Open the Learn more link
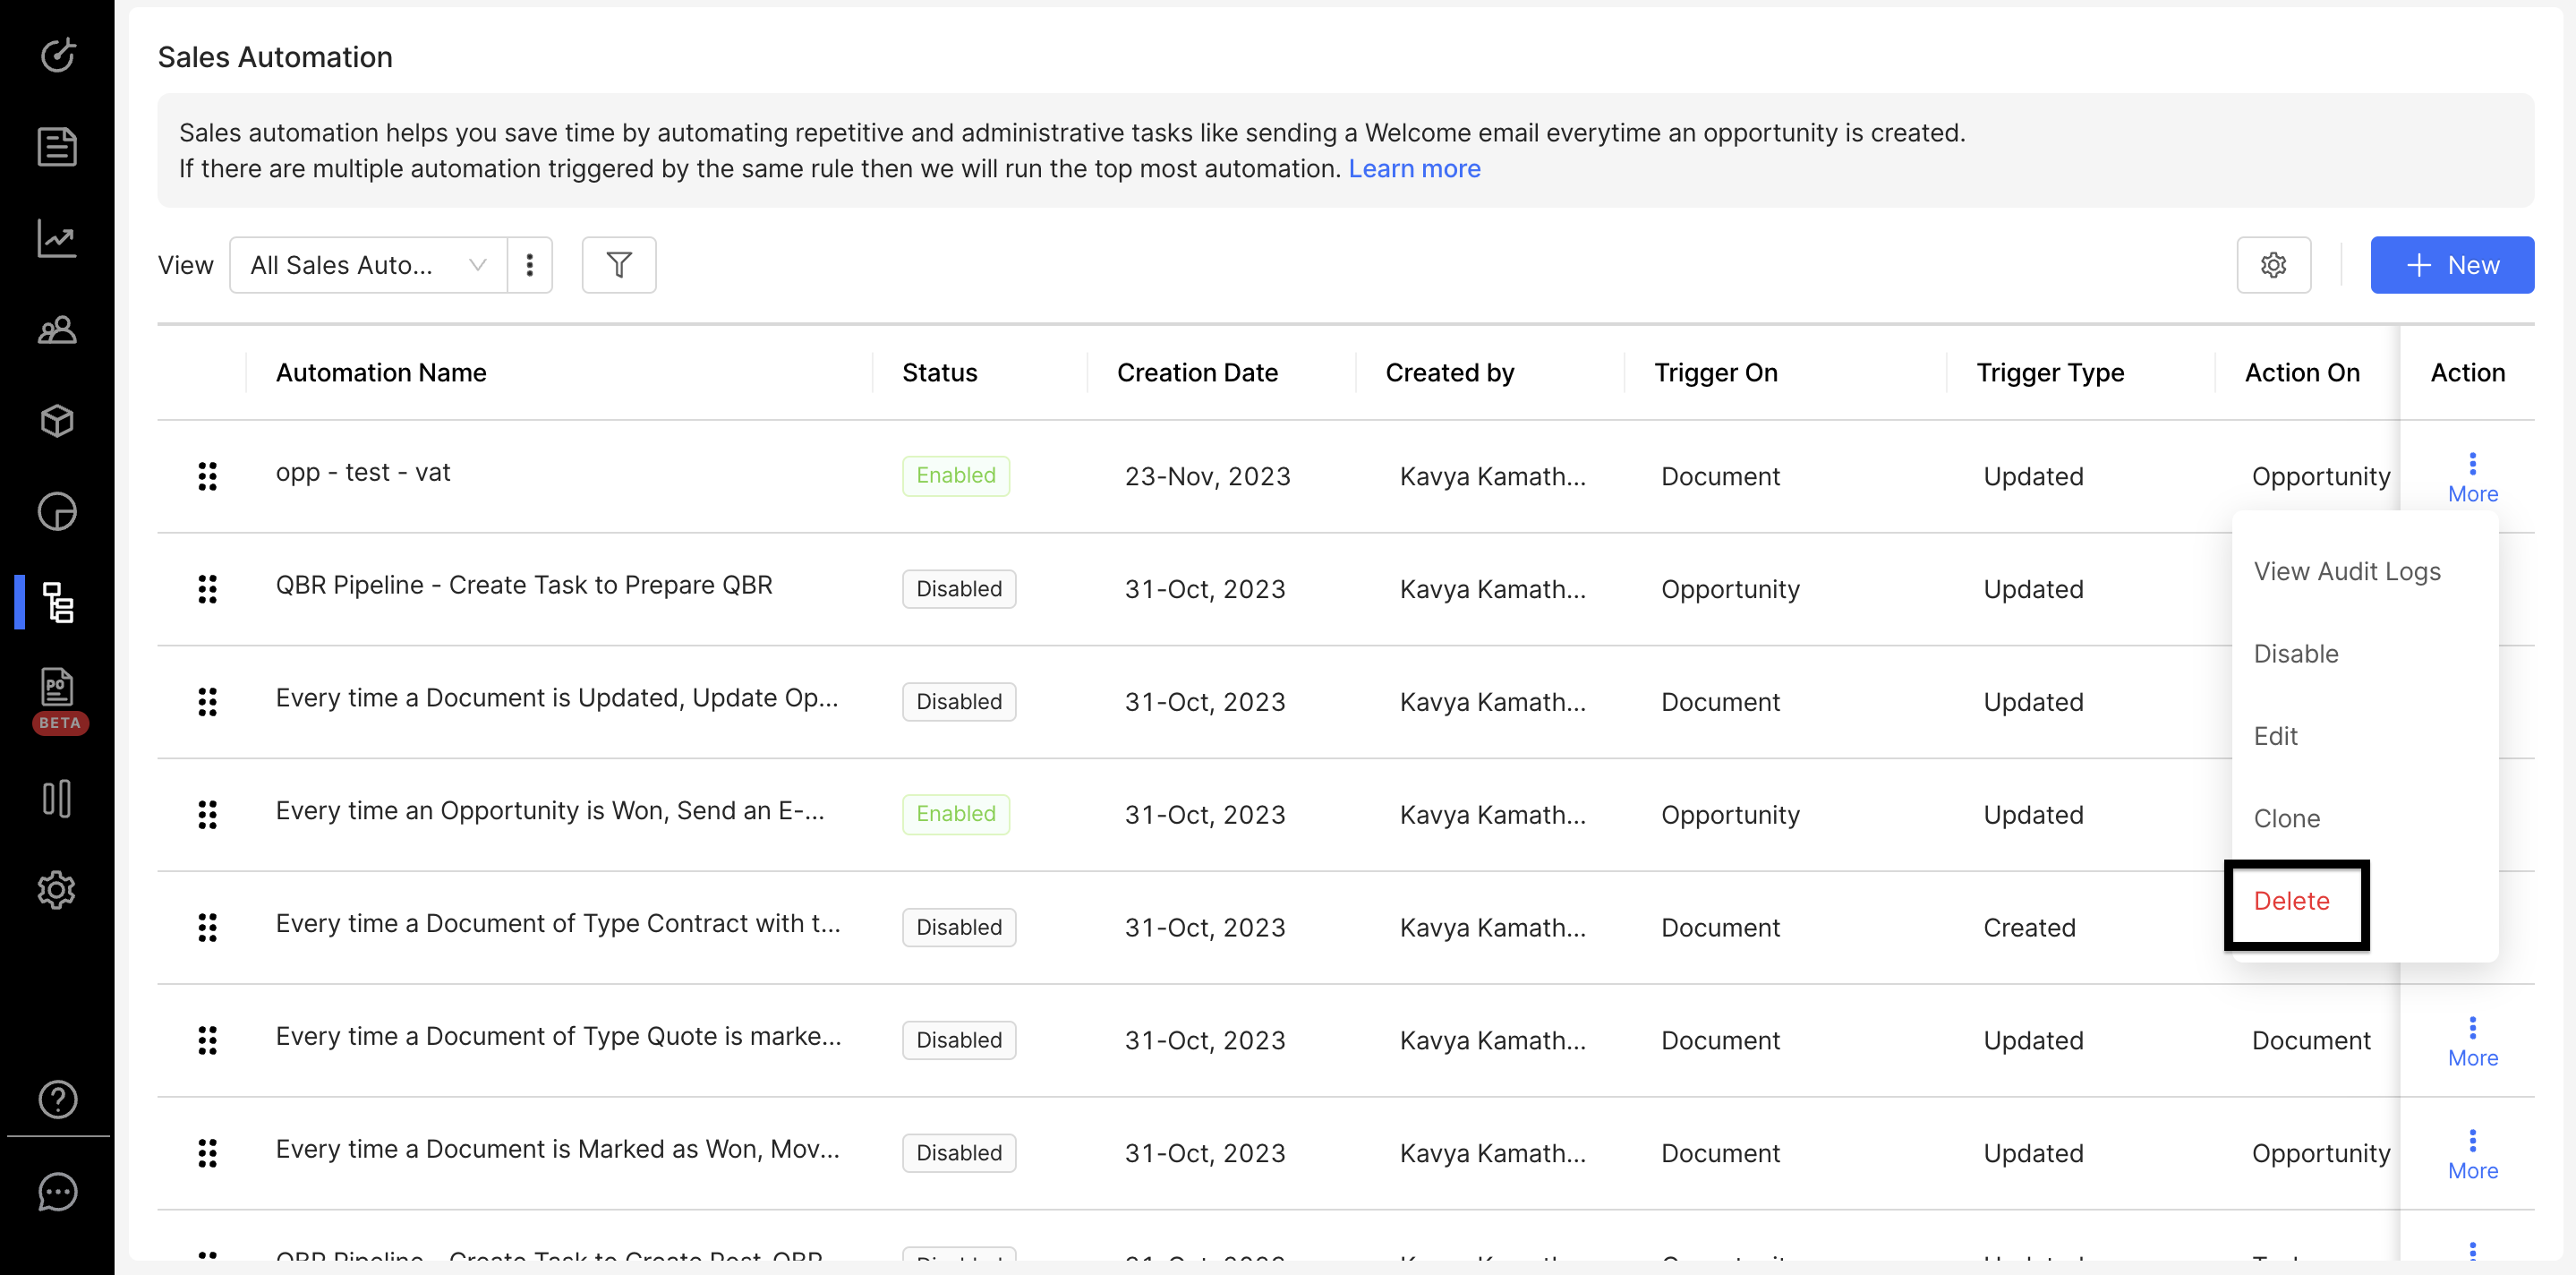The width and height of the screenshot is (2576, 1275). [1413, 168]
